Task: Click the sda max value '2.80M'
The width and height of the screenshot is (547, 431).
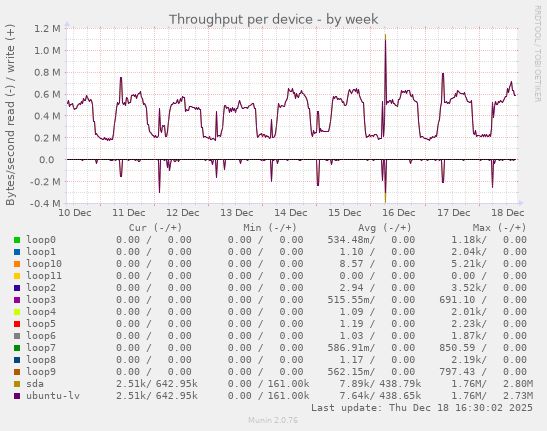Action: tap(518, 384)
